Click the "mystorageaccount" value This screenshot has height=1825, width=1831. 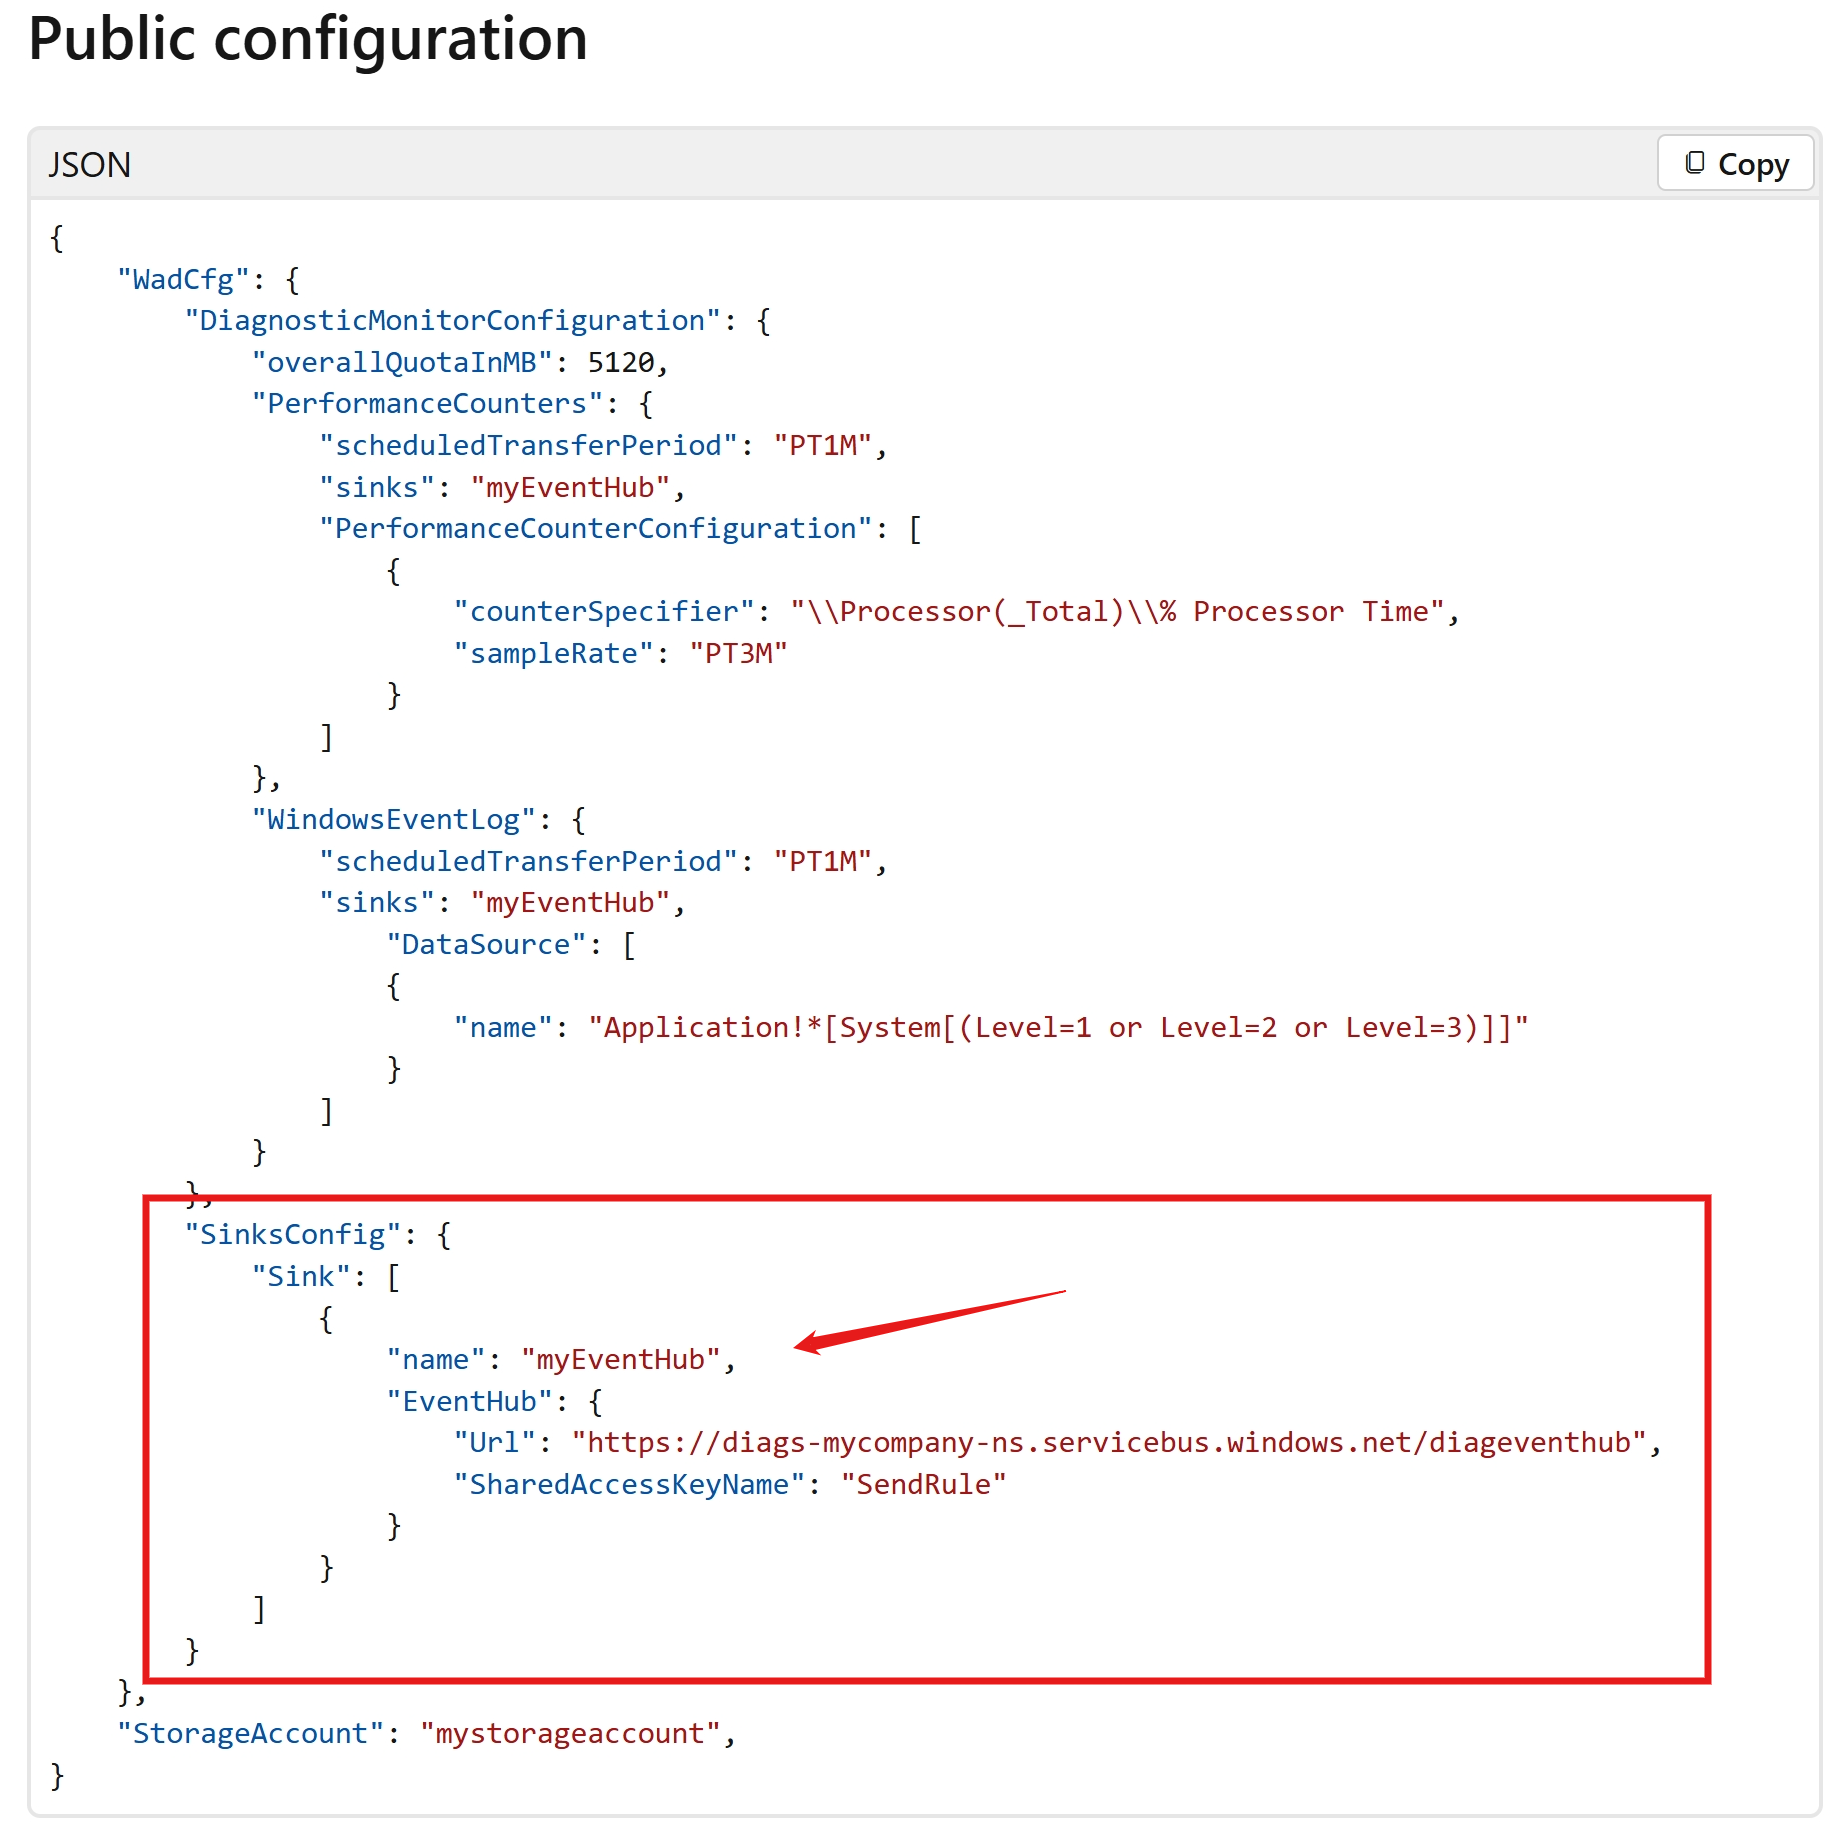[x=570, y=1734]
